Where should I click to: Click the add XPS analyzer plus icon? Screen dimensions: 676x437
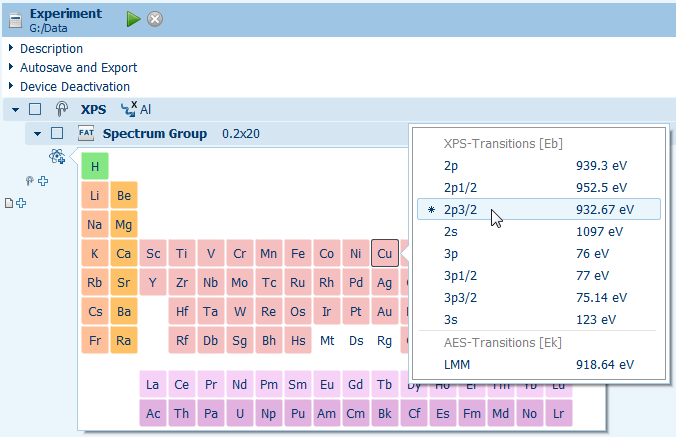pyautogui.click(x=36, y=181)
